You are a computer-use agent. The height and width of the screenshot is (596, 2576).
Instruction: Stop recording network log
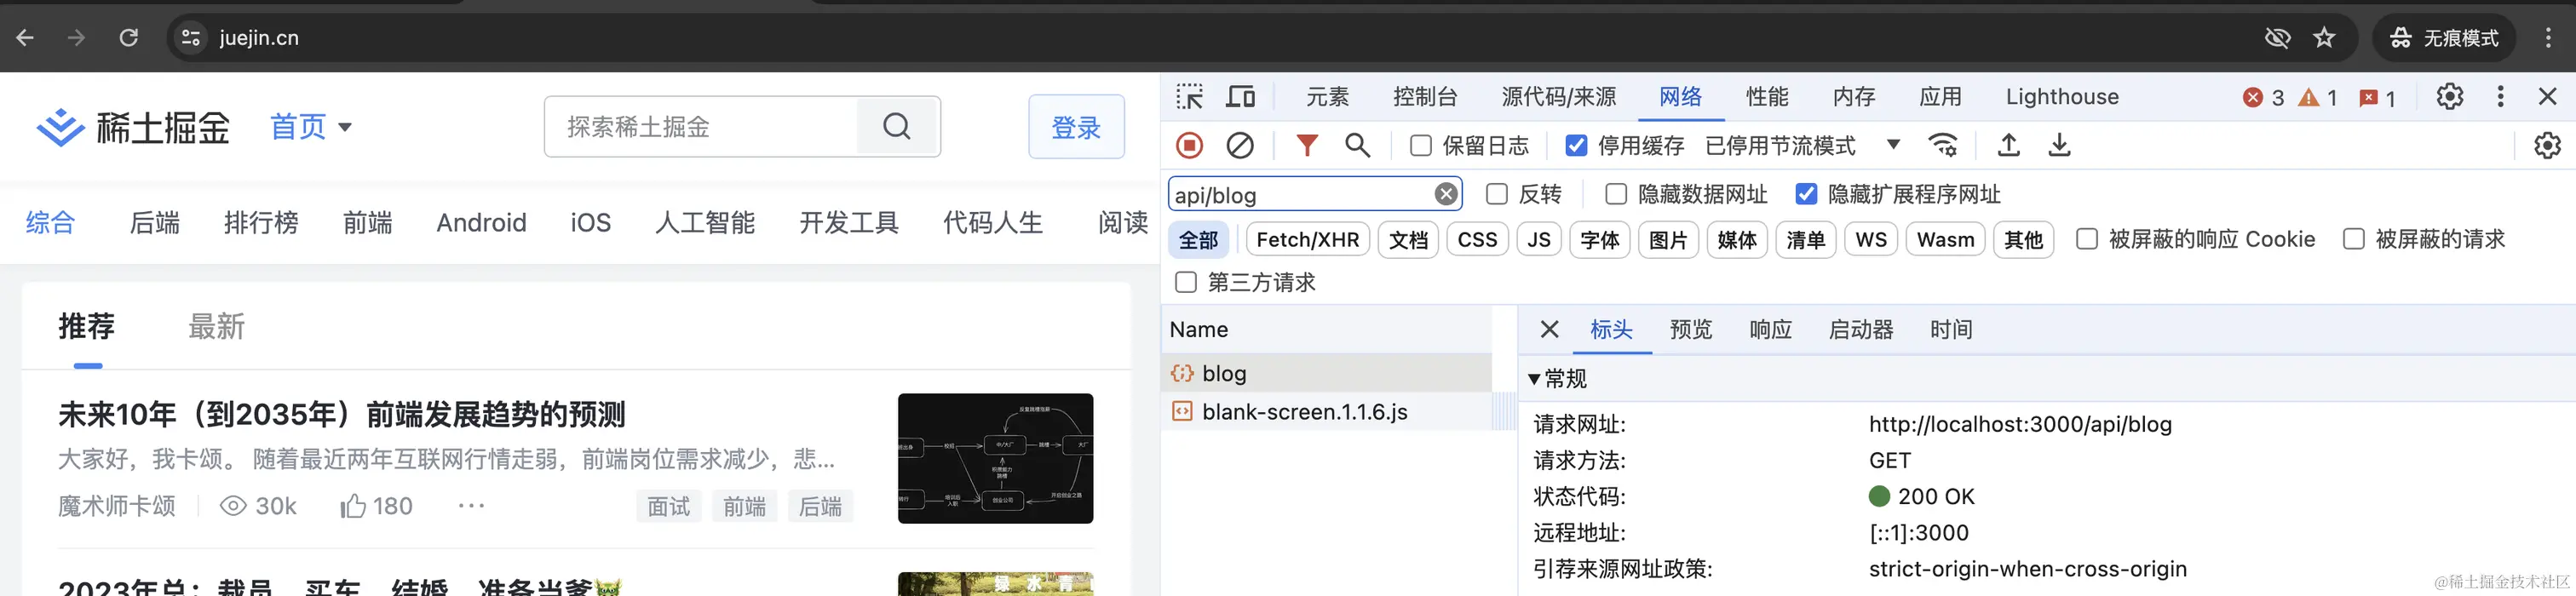[1189, 146]
